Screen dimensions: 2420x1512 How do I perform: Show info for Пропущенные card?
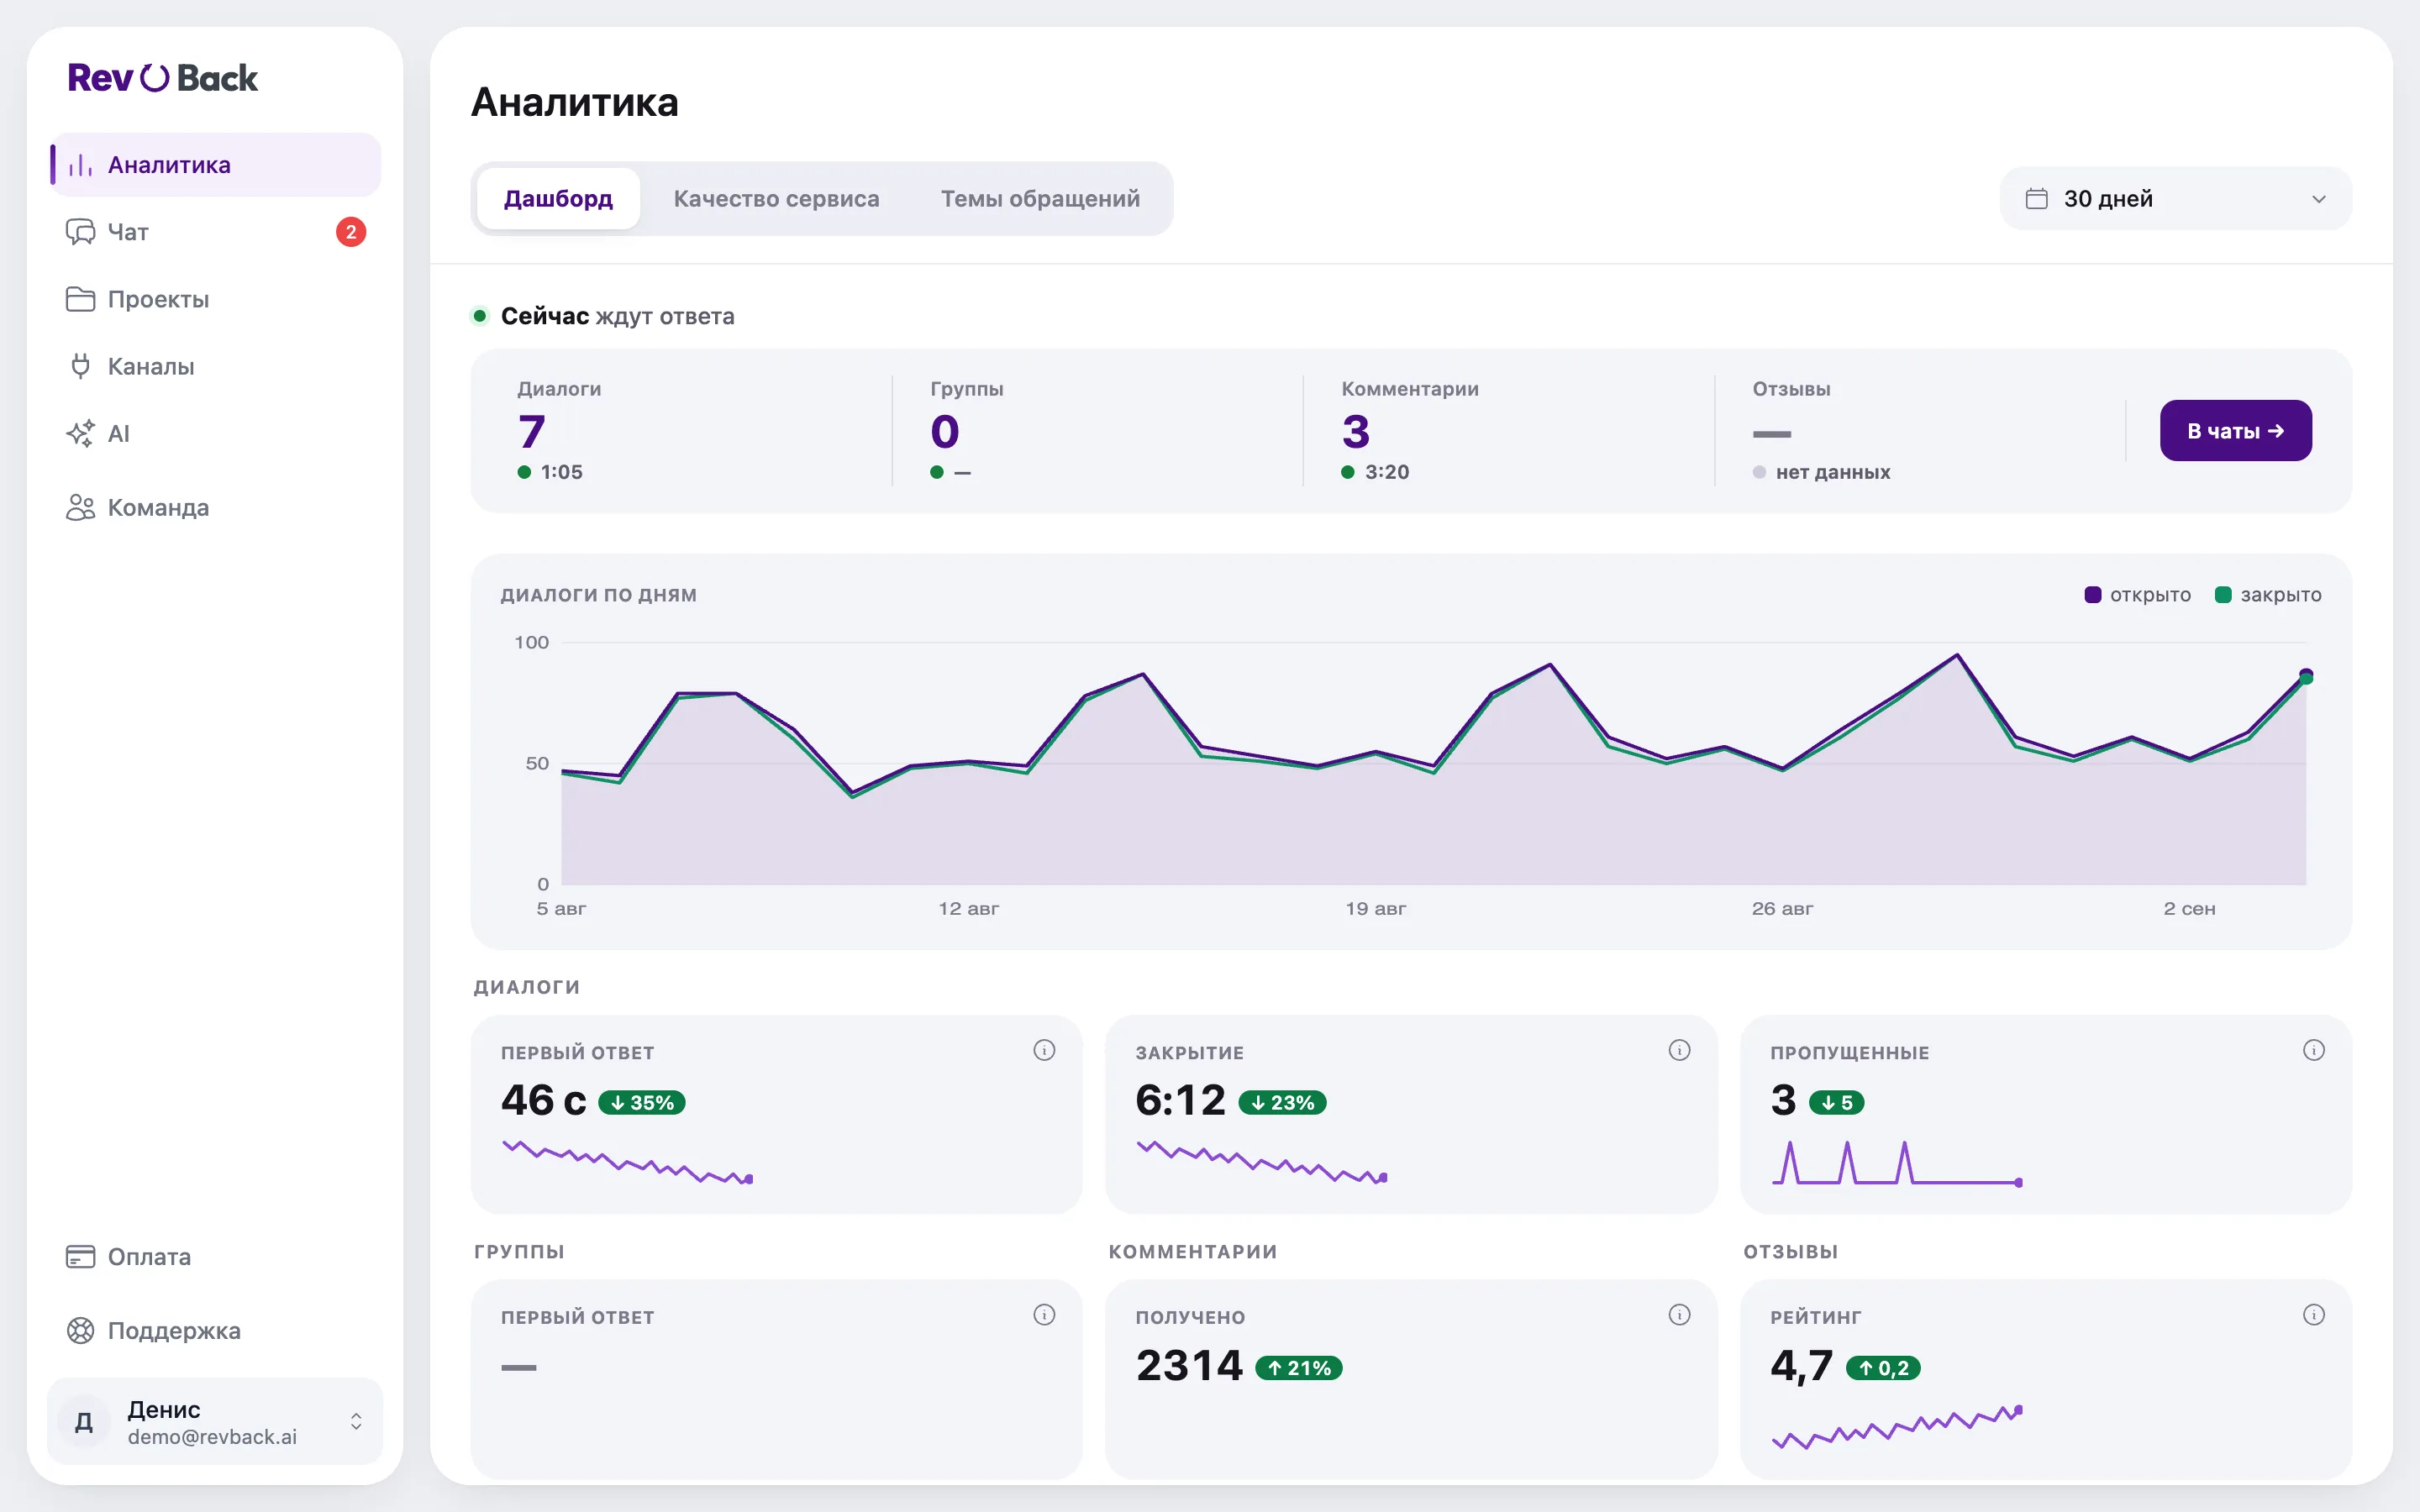point(2314,1050)
